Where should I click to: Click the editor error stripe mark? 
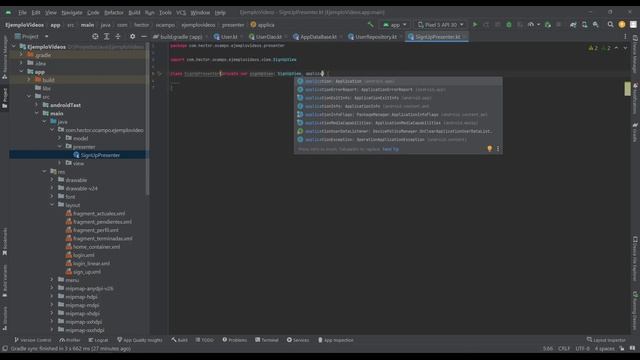click(627, 89)
